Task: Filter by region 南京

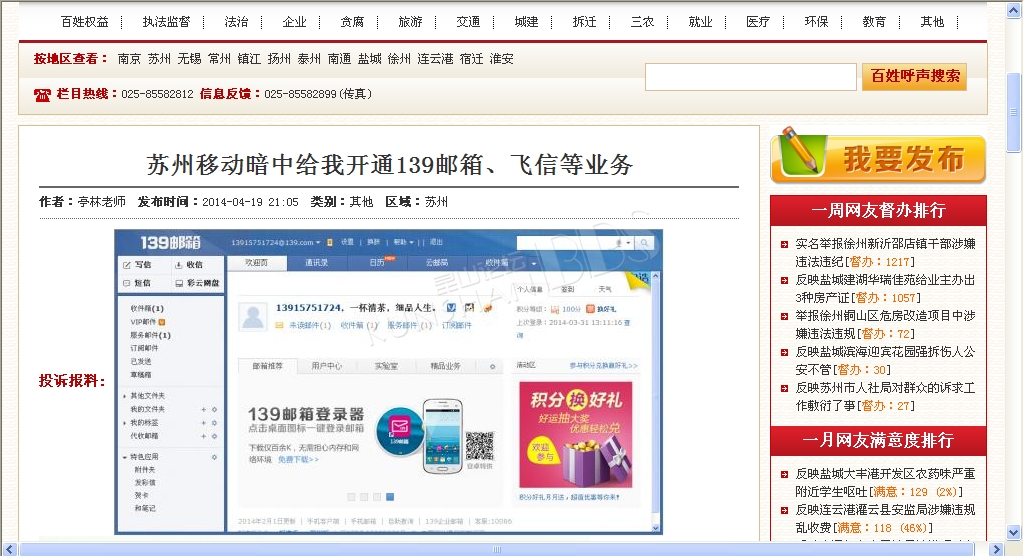Action: pos(129,59)
